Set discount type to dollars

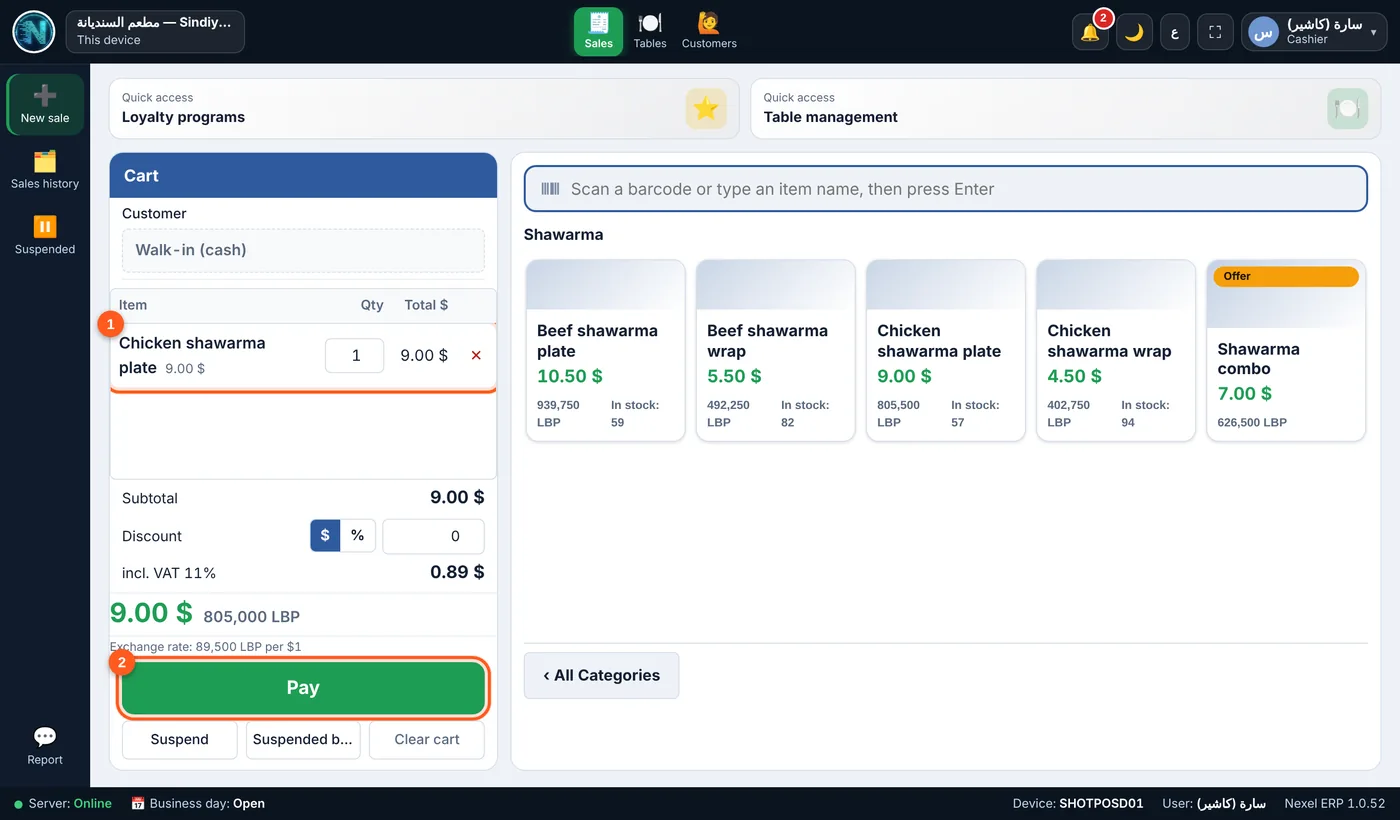tap(325, 536)
